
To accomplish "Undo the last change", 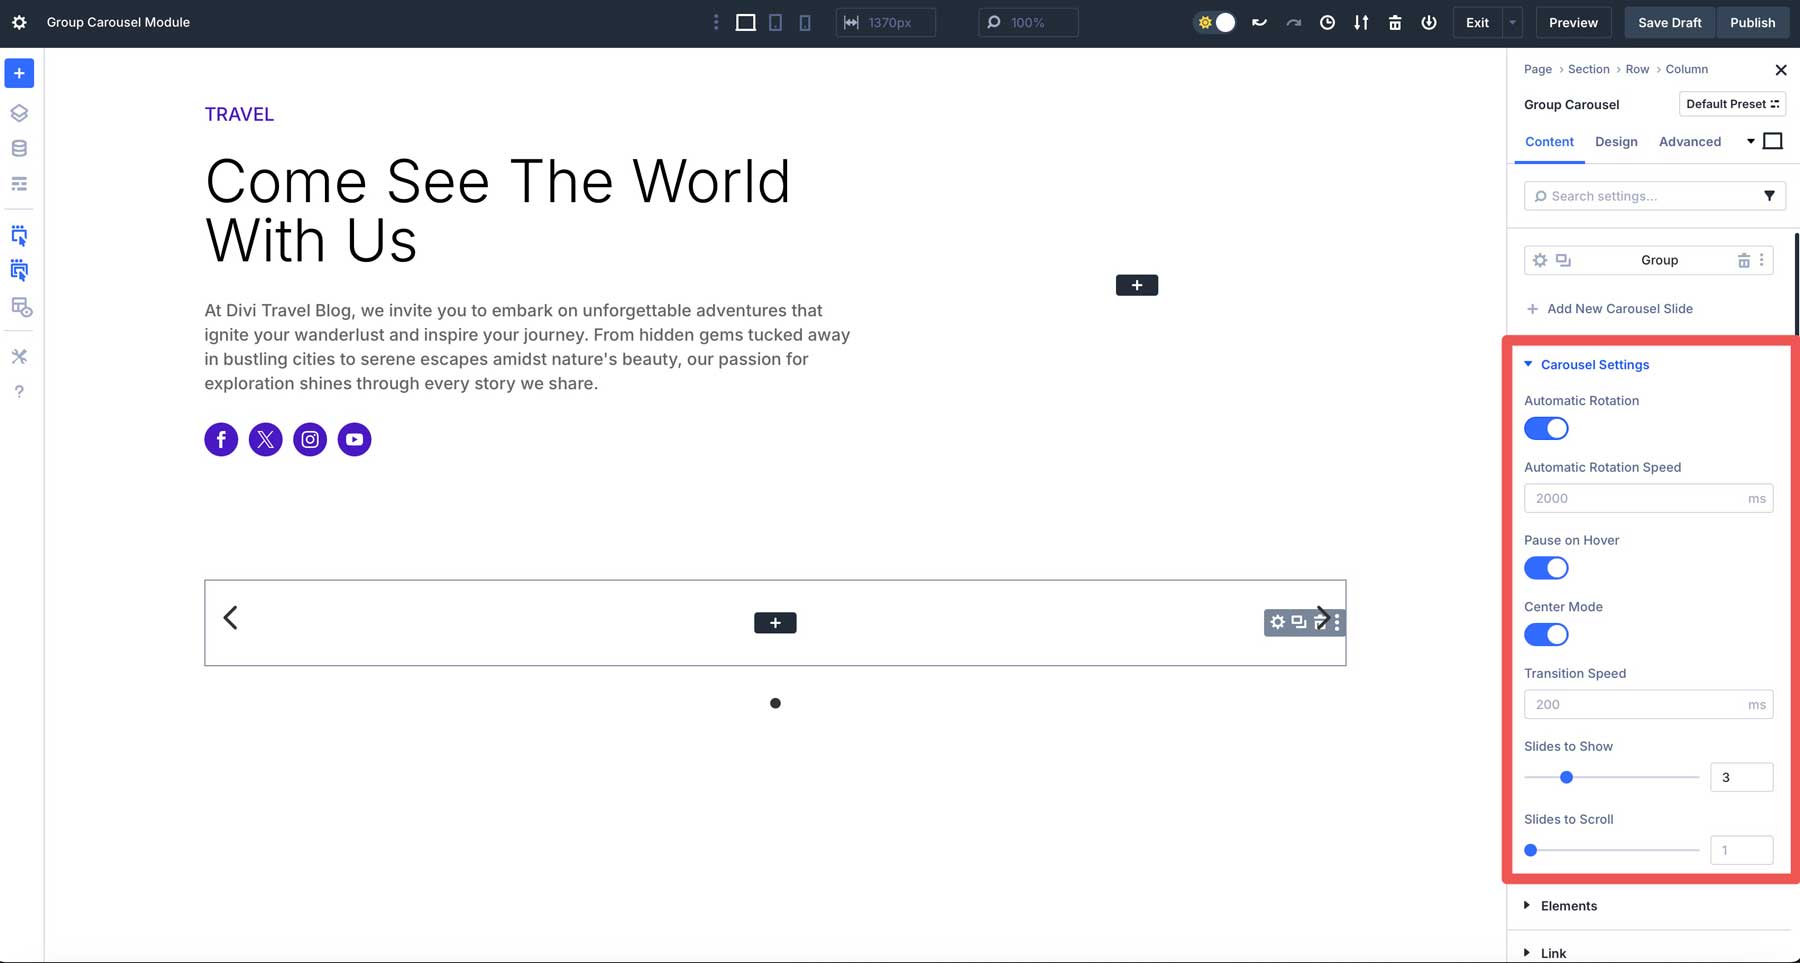I will tap(1259, 22).
